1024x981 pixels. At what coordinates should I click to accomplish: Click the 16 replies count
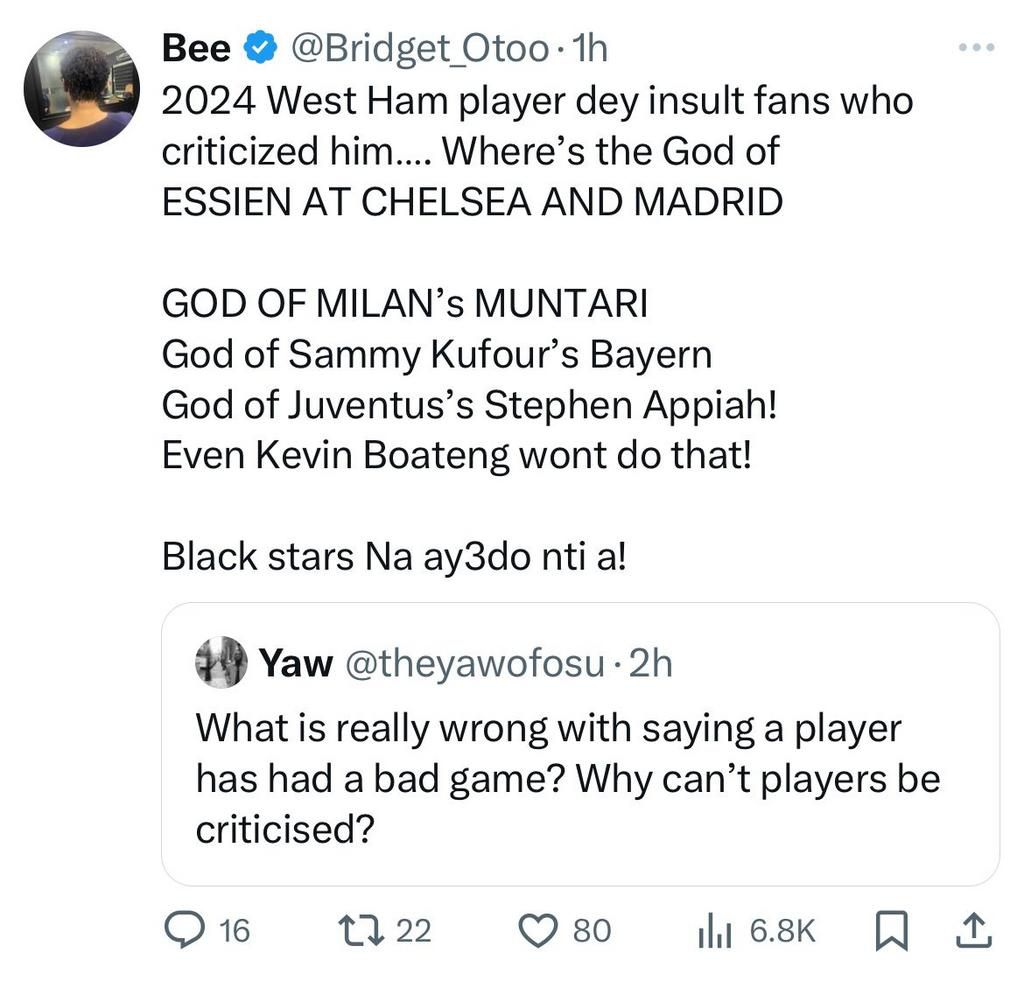pos(234,931)
